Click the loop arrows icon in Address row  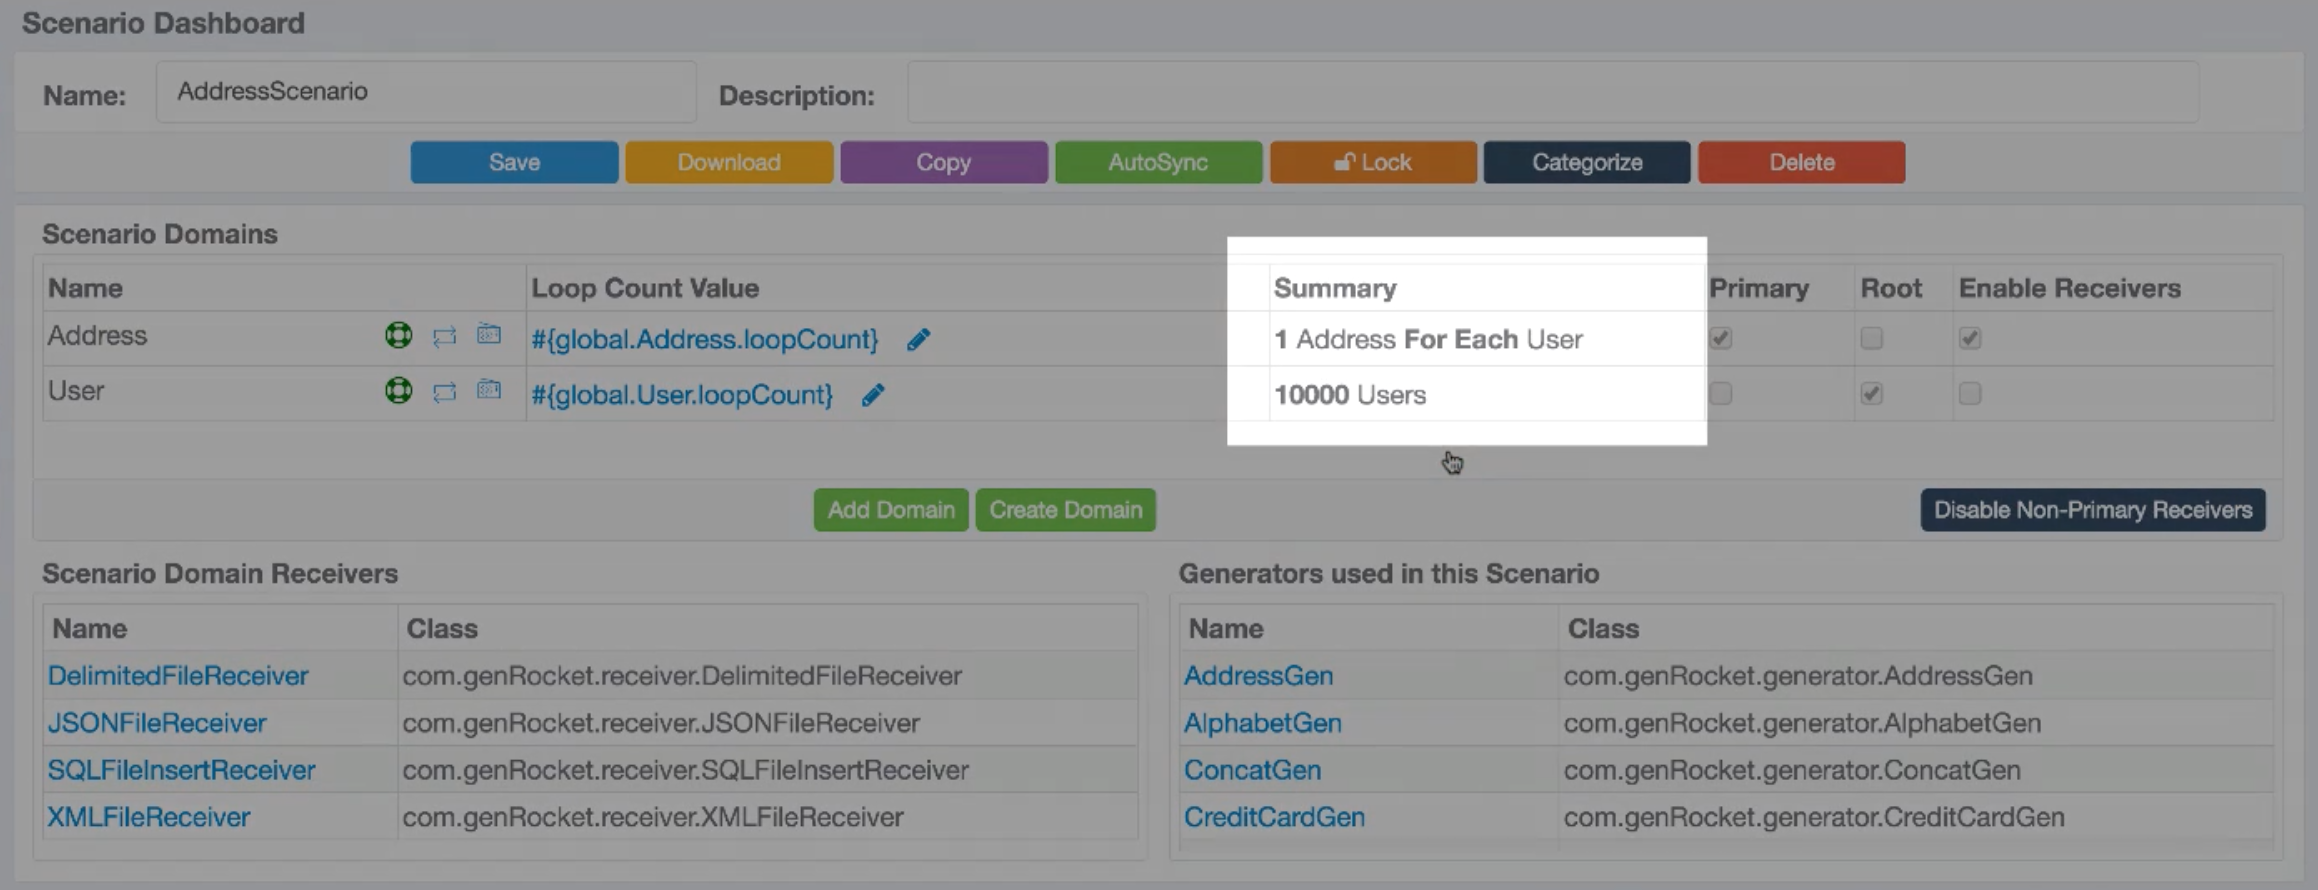(x=444, y=336)
